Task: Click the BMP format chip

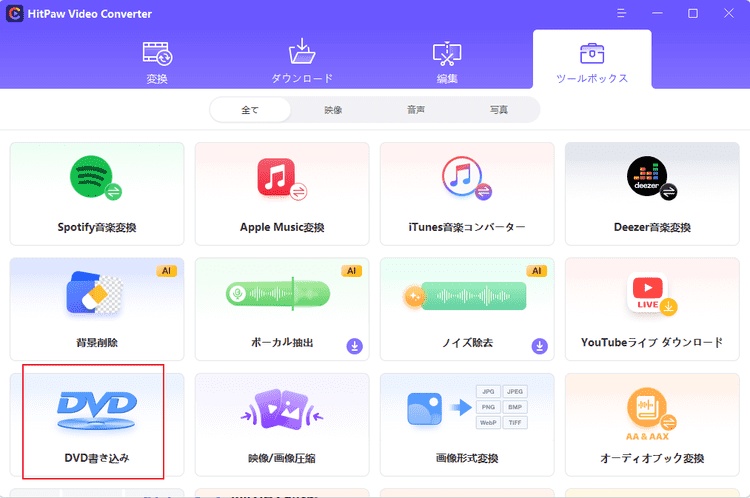Action: pyautogui.click(x=515, y=407)
